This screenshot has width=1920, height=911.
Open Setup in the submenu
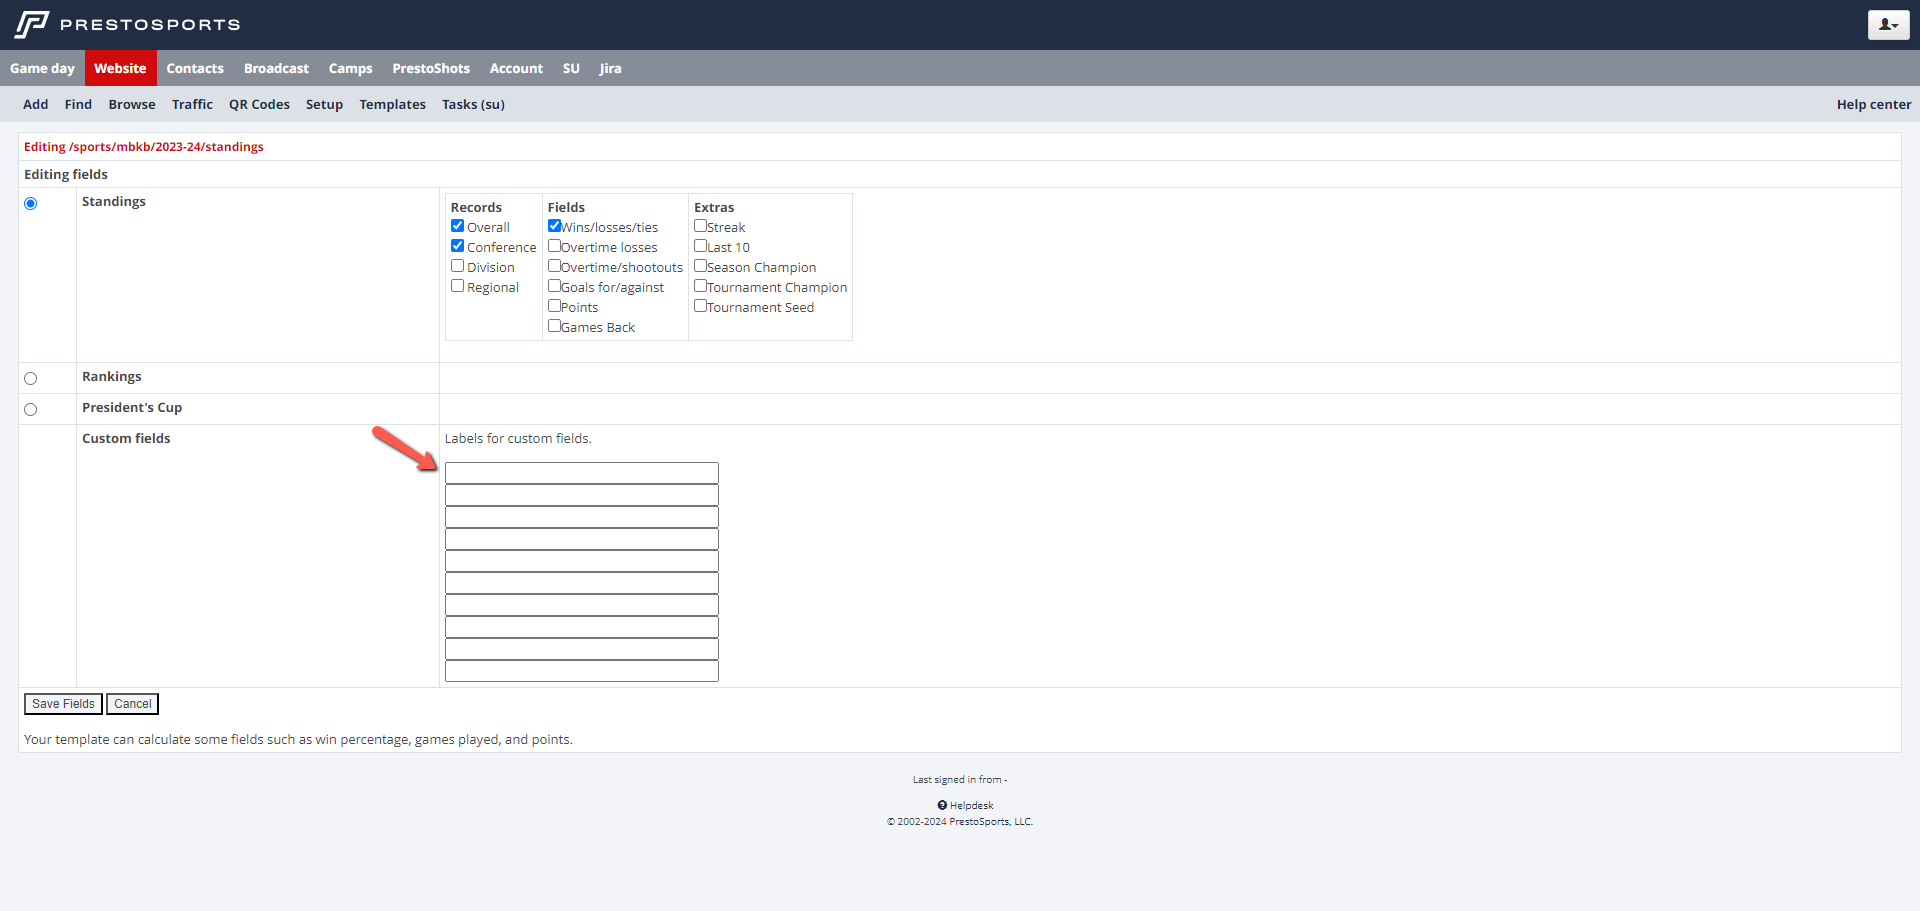tap(324, 104)
